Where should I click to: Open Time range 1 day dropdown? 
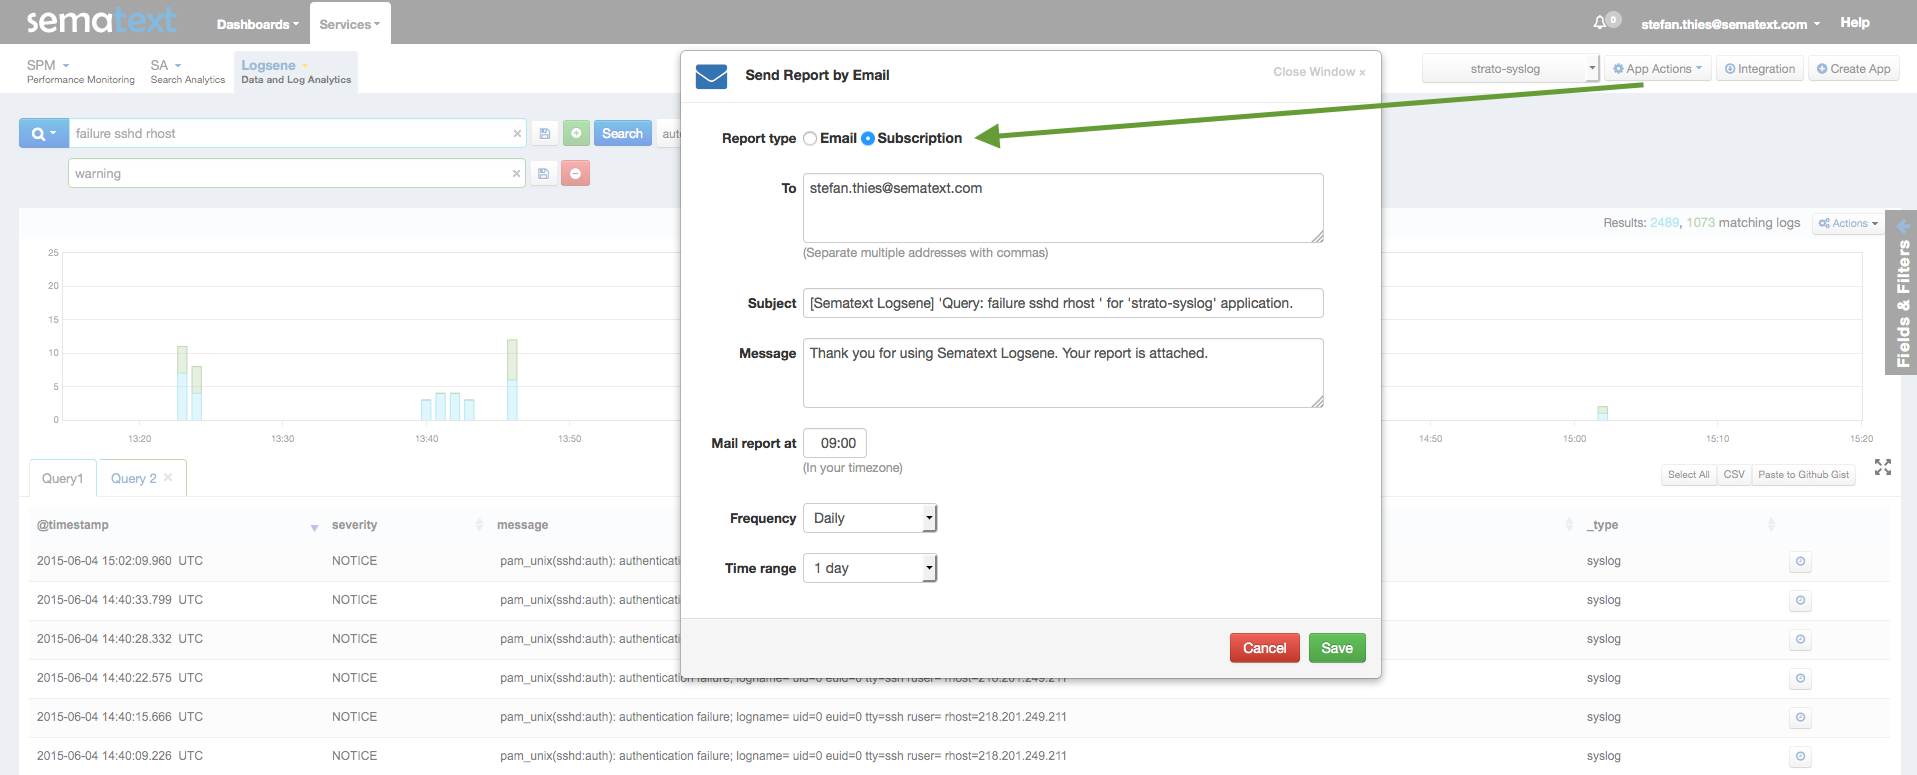(870, 568)
